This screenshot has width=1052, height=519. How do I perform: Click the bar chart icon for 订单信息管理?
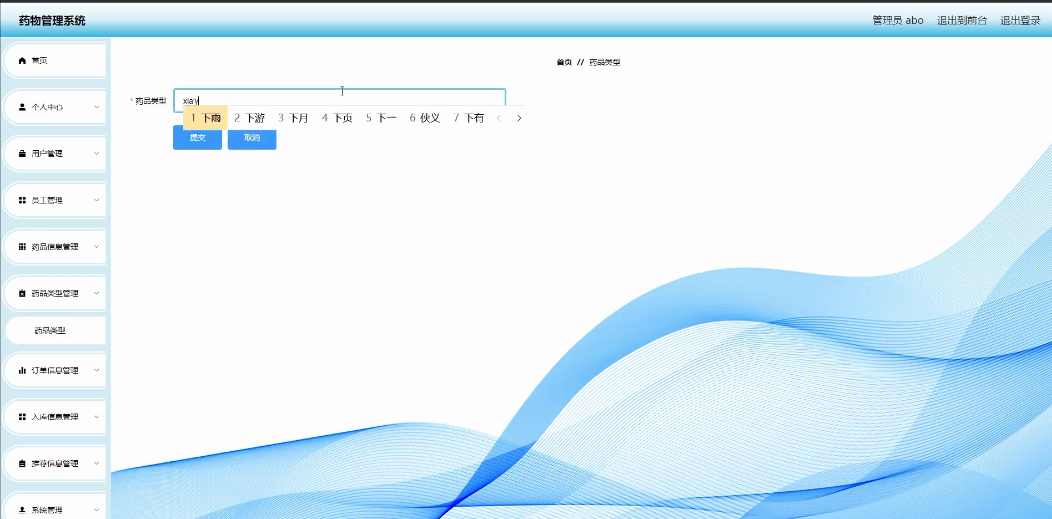pyautogui.click(x=22, y=371)
